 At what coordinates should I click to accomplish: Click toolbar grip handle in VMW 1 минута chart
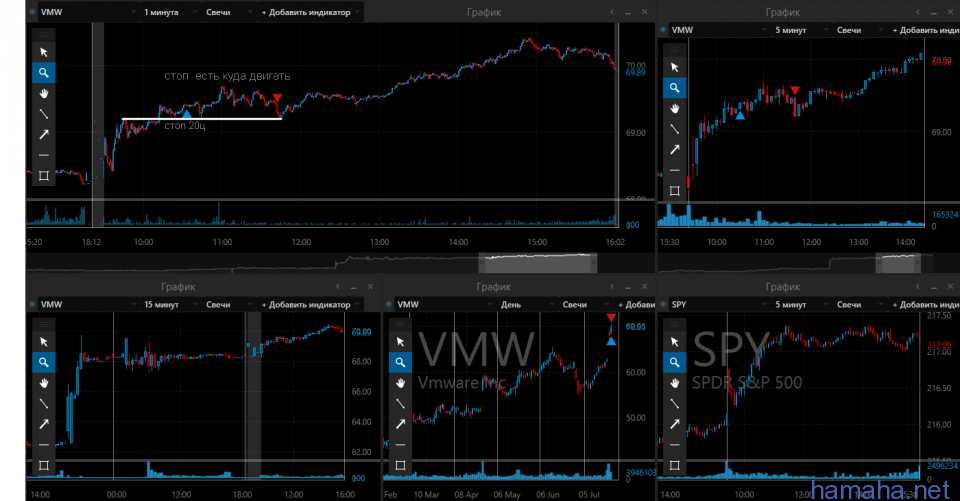coord(43,34)
